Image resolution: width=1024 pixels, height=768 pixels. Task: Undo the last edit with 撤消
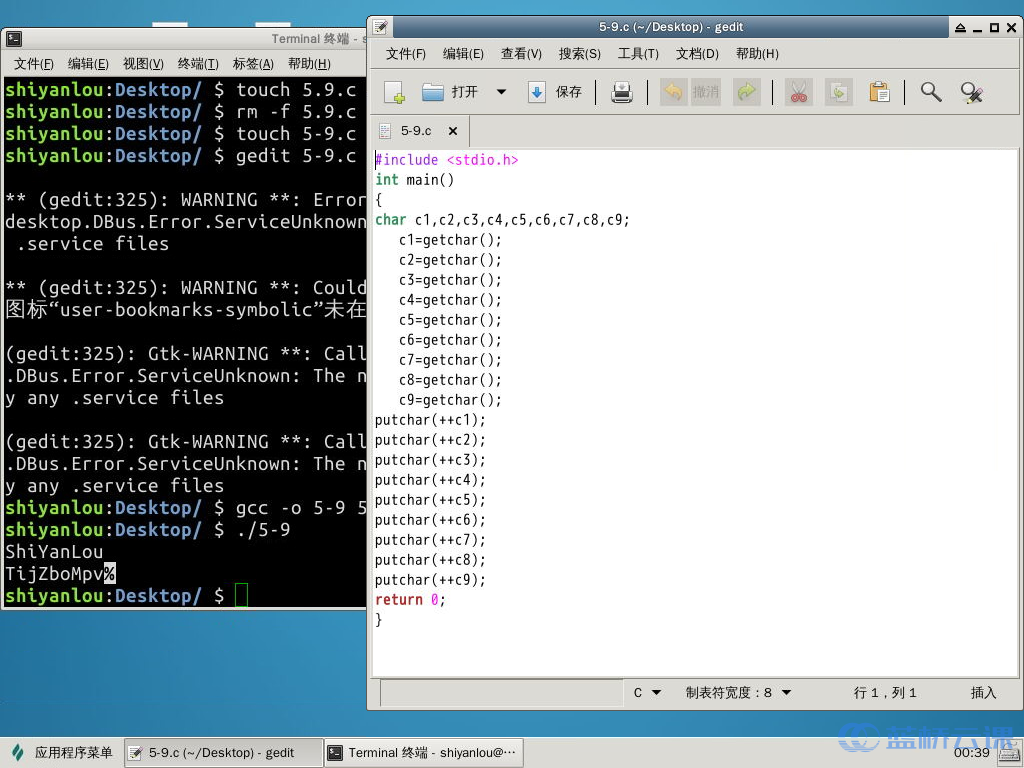[x=692, y=92]
